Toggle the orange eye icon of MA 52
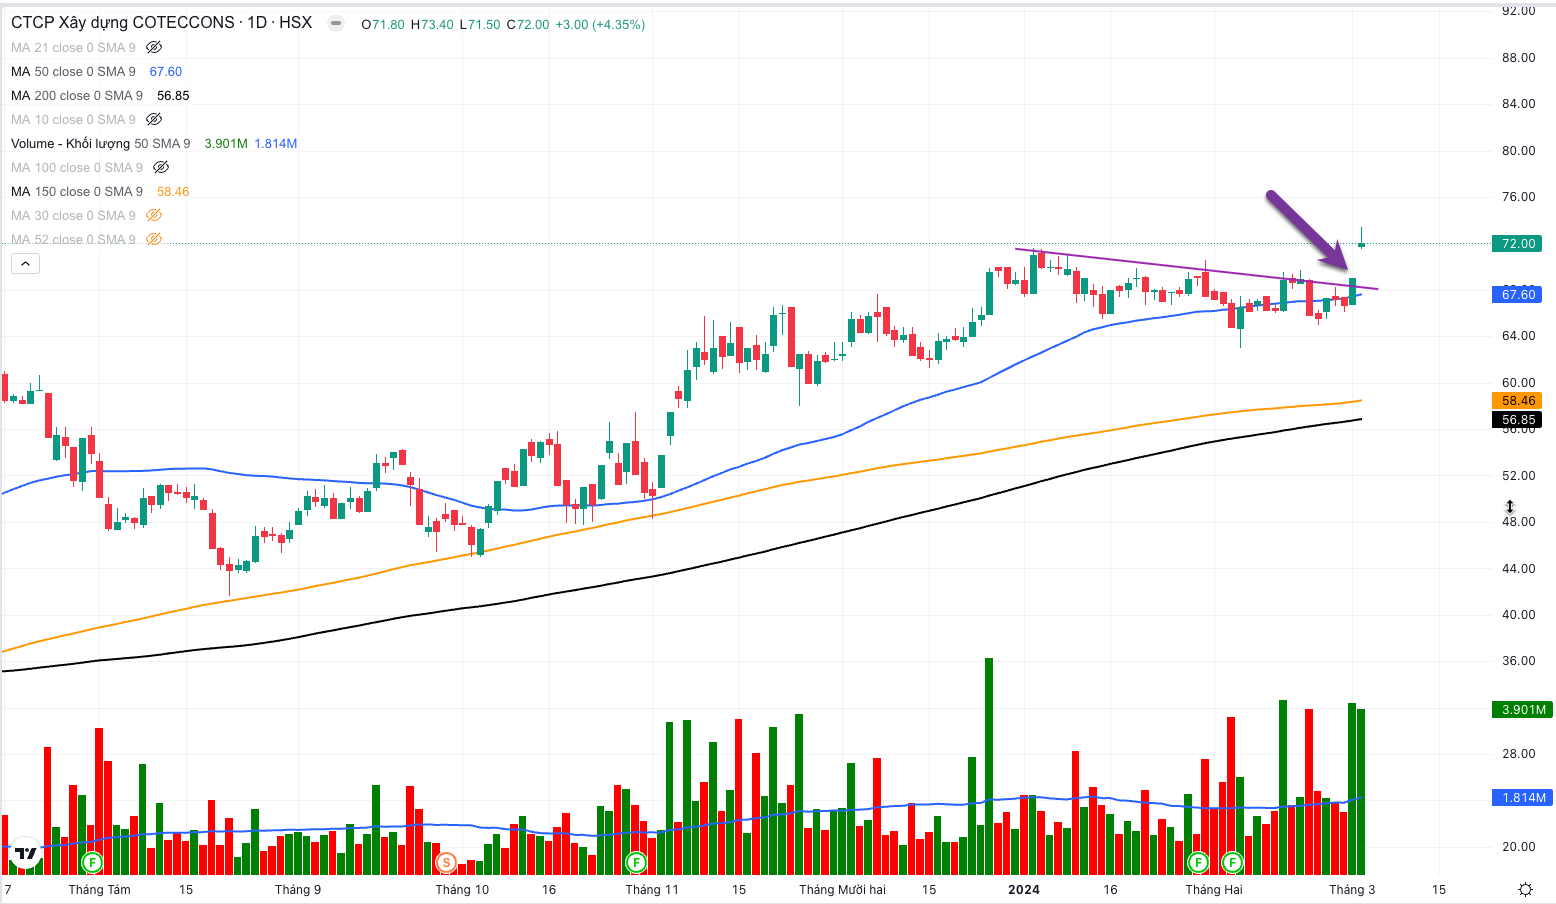This screenshot has height=904, width=1556. coord(154,239)
